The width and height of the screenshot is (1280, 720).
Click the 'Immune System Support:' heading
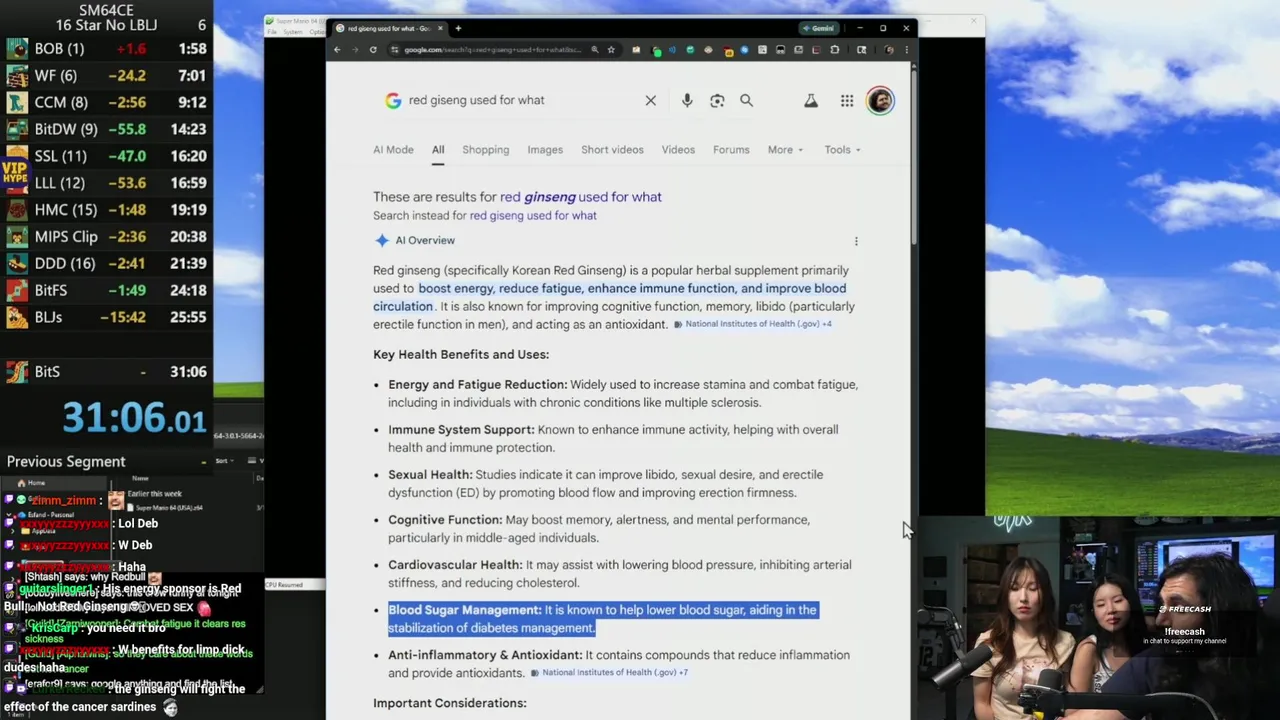click(461, 430)
